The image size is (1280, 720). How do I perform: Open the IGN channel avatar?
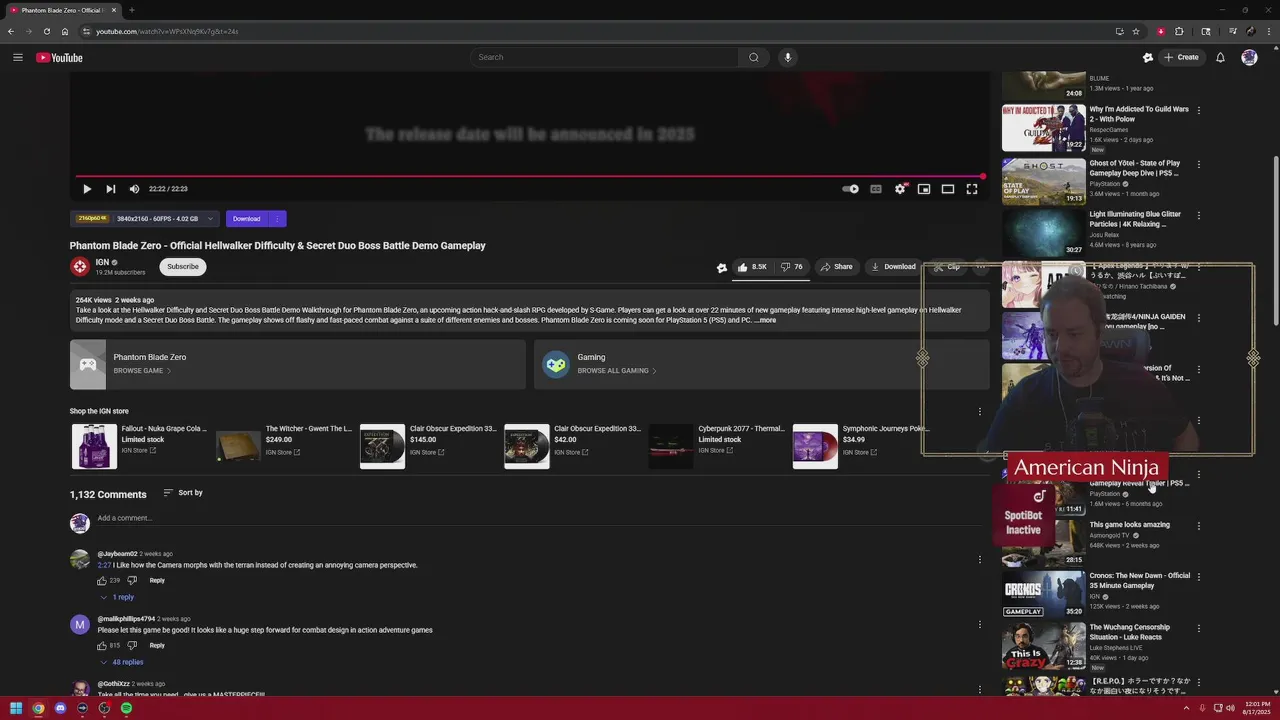tap(80, 266)
